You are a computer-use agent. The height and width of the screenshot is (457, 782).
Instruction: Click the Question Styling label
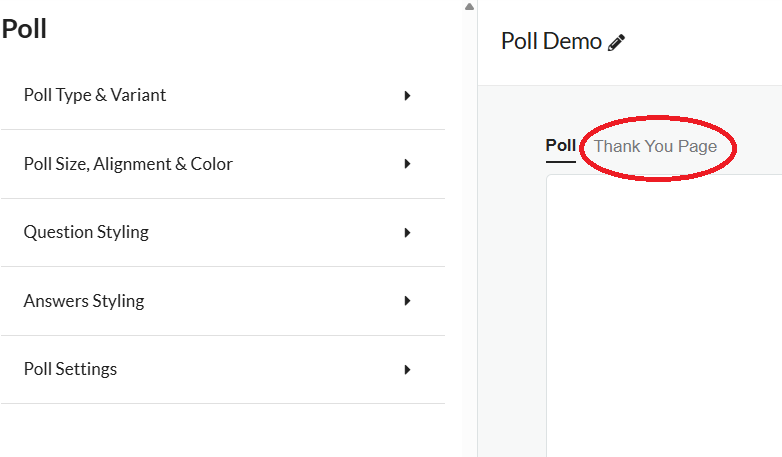tap(86, 232)
